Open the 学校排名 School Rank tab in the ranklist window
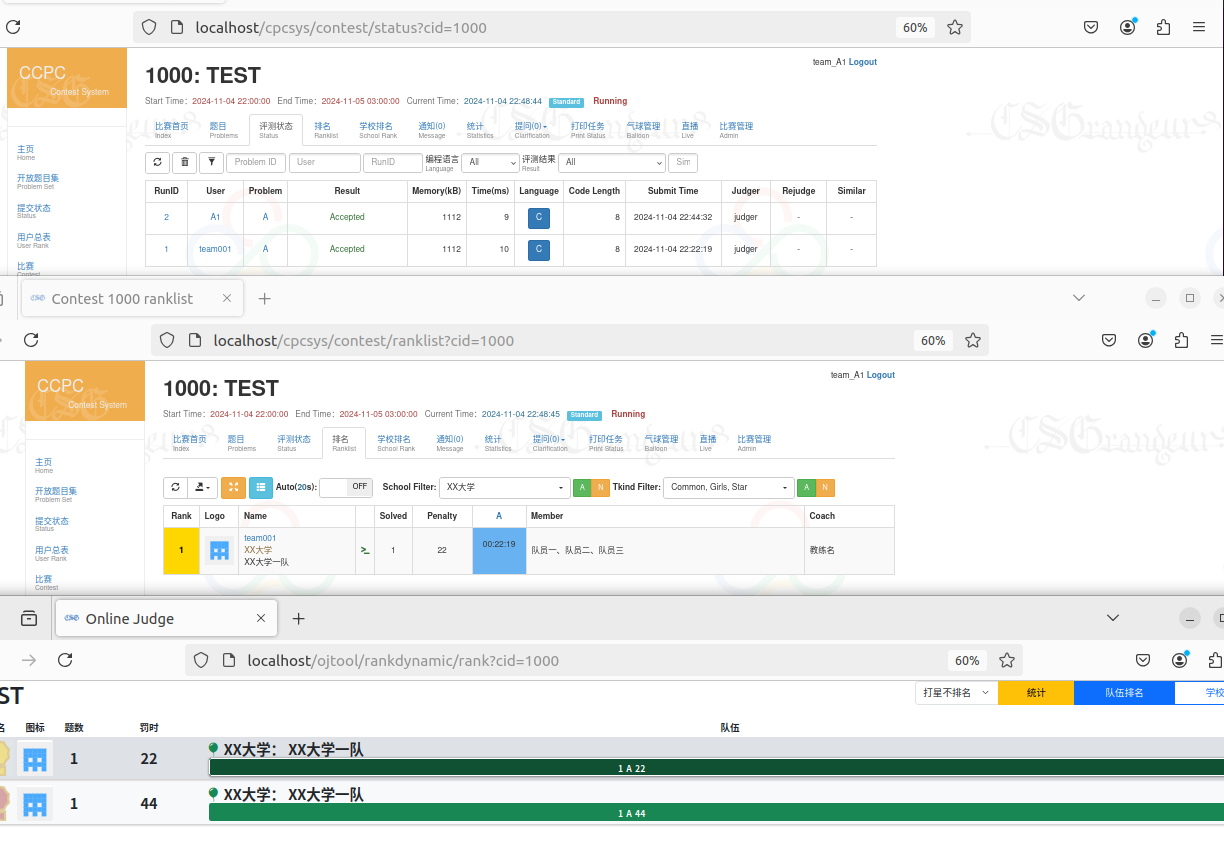The width and height of the screenshot is (1224, 867). point(396,443)
